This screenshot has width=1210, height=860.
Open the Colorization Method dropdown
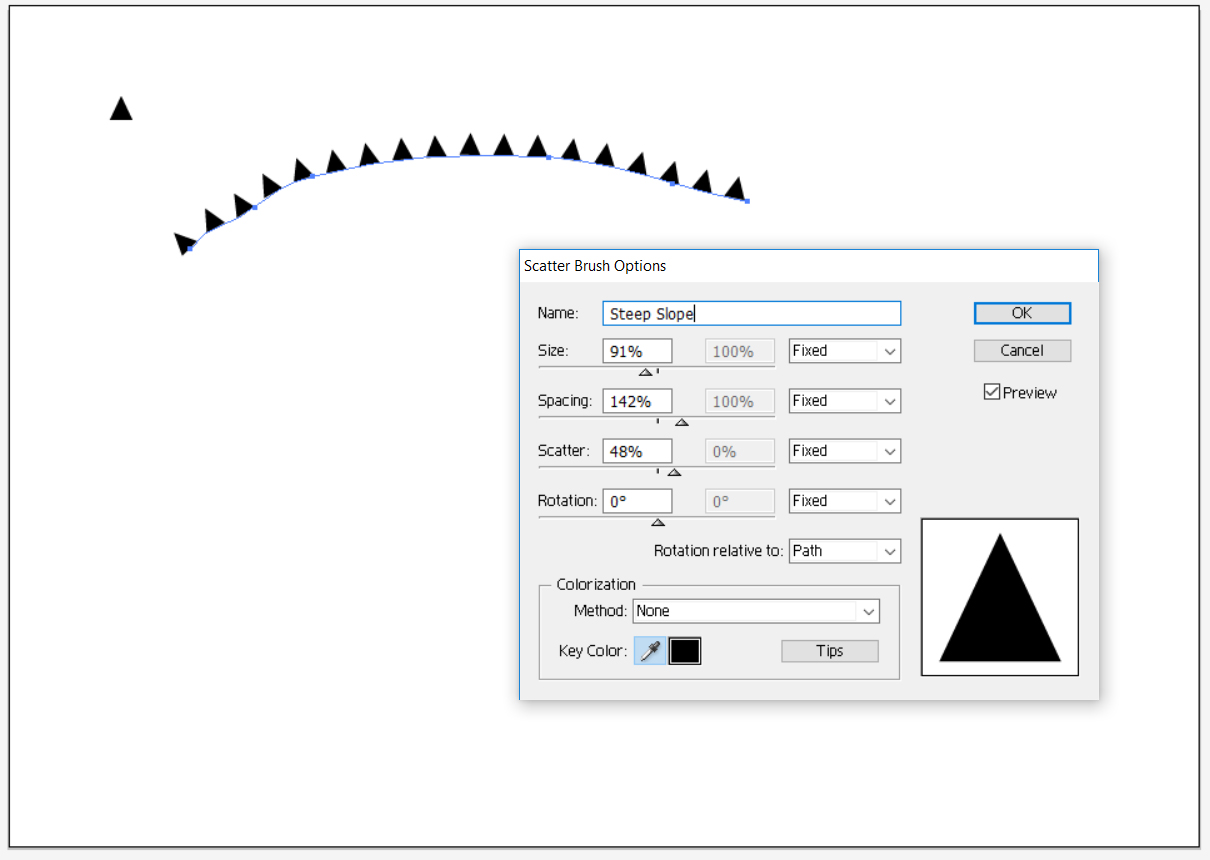pos(756,611)
